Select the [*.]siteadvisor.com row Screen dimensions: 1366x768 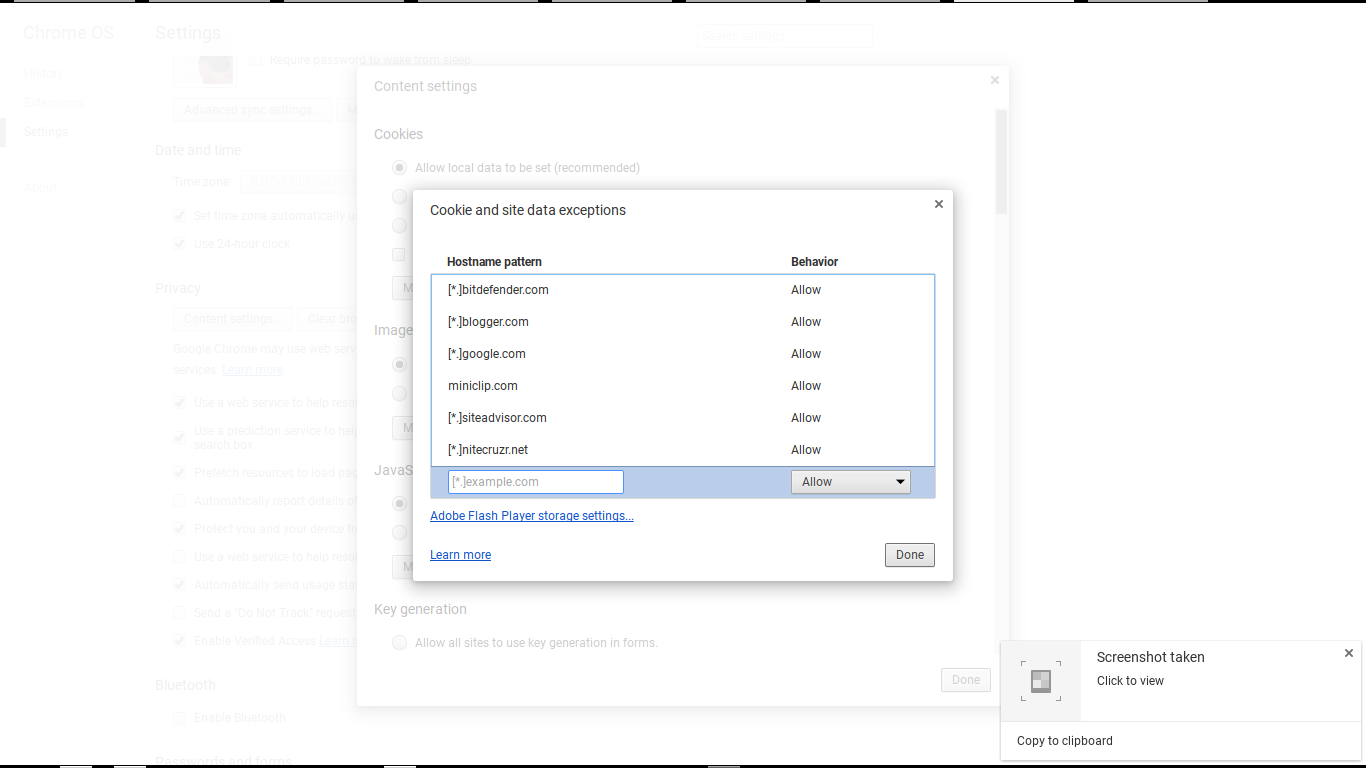(683, 418)
